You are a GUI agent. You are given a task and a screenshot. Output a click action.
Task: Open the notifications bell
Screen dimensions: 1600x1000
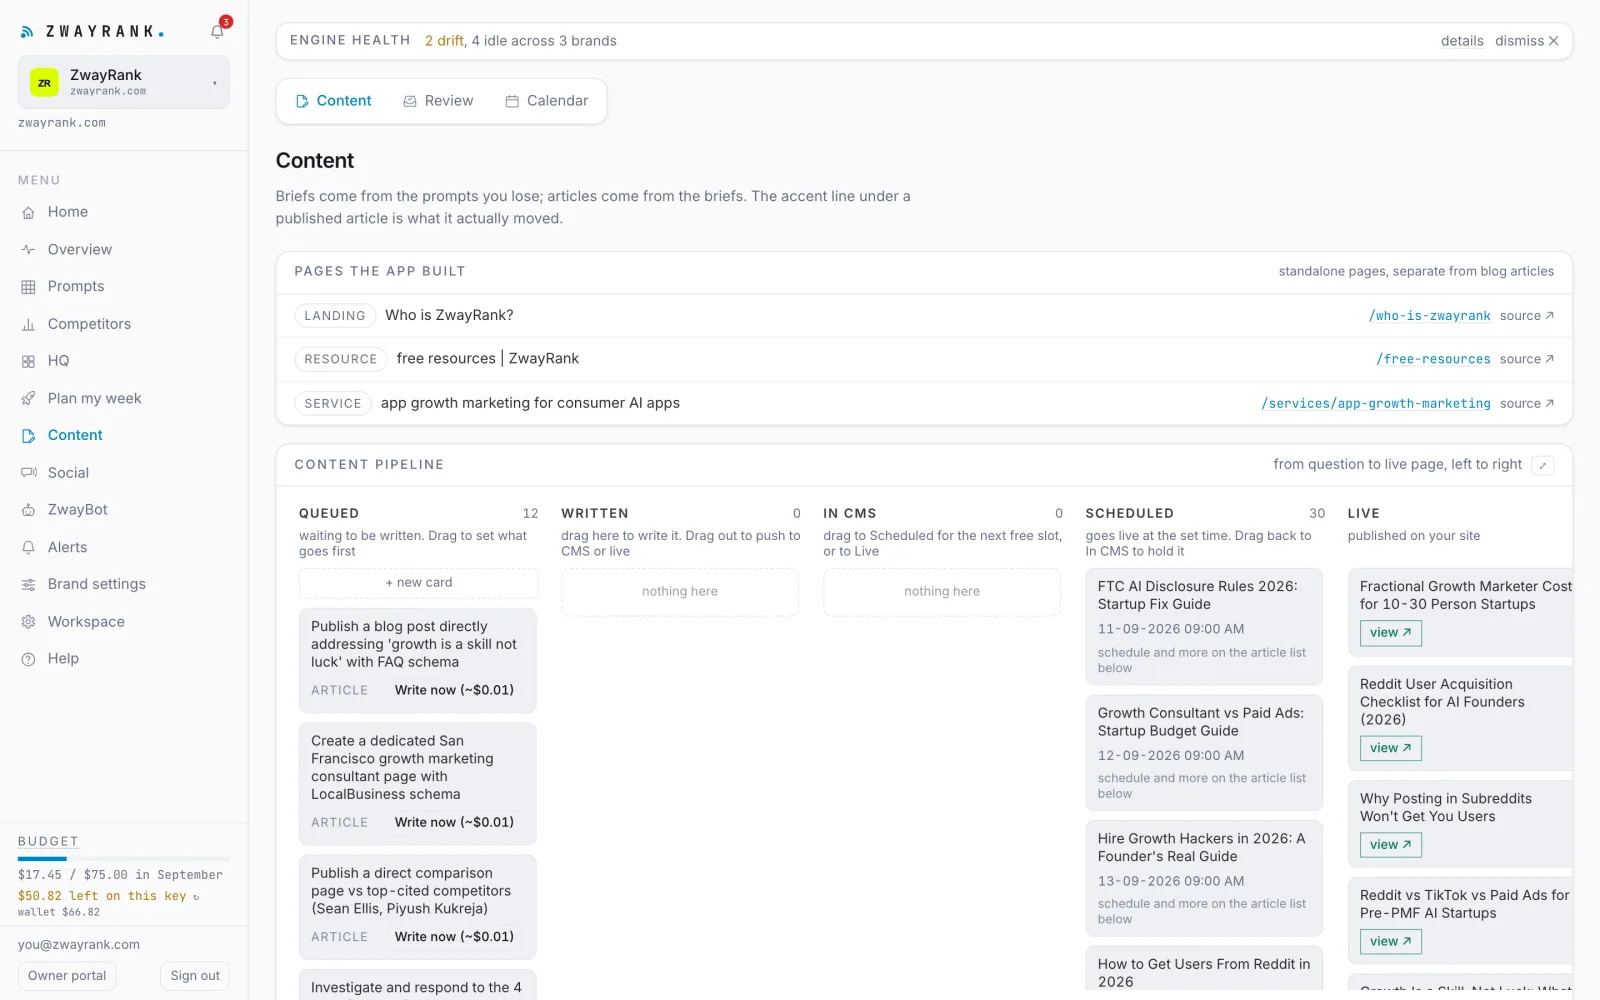(x=217, y=31)
